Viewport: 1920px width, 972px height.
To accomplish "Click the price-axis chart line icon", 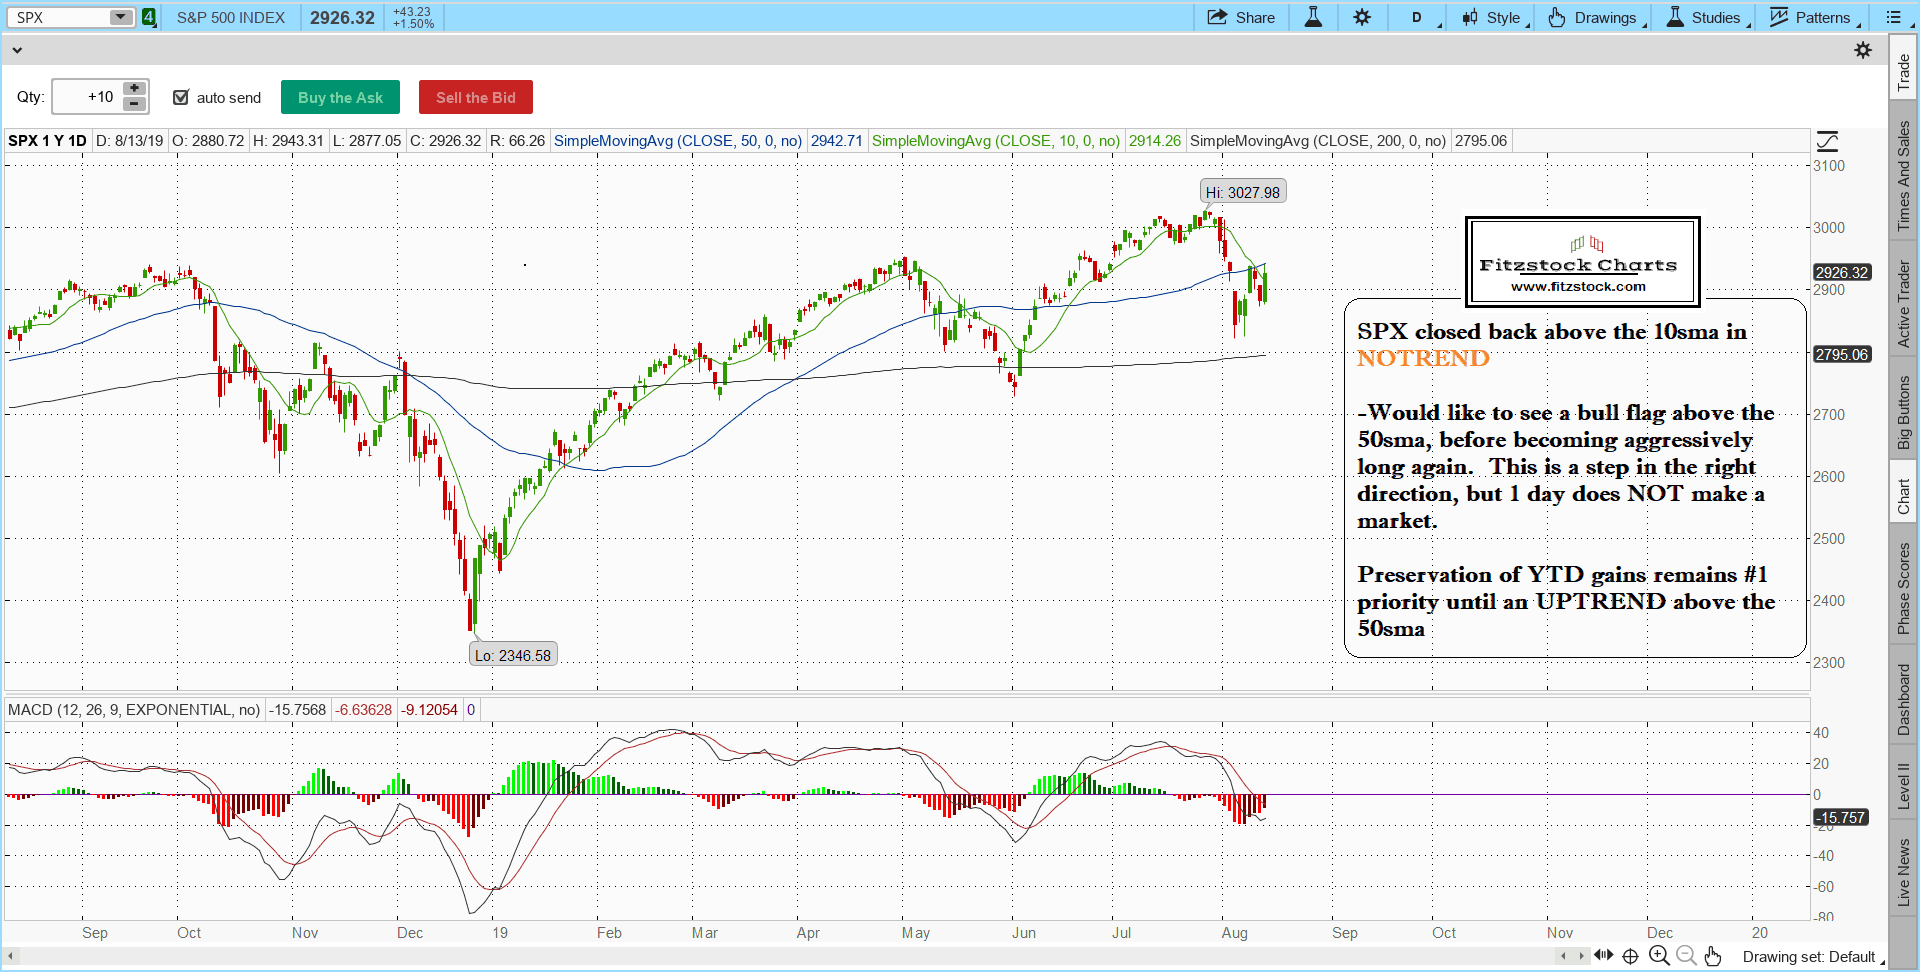I will pyautogui.click(x=1827, y=141).
